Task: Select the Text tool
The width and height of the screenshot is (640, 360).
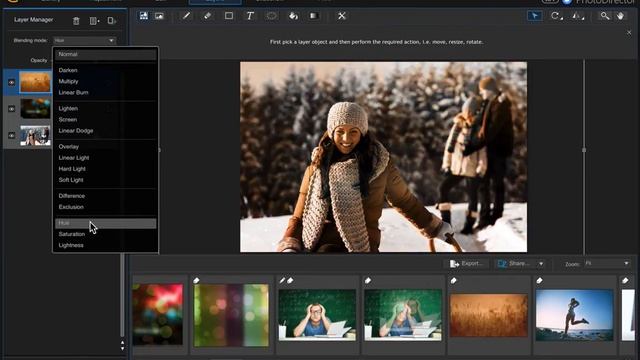Action: (x=250, y=16)
